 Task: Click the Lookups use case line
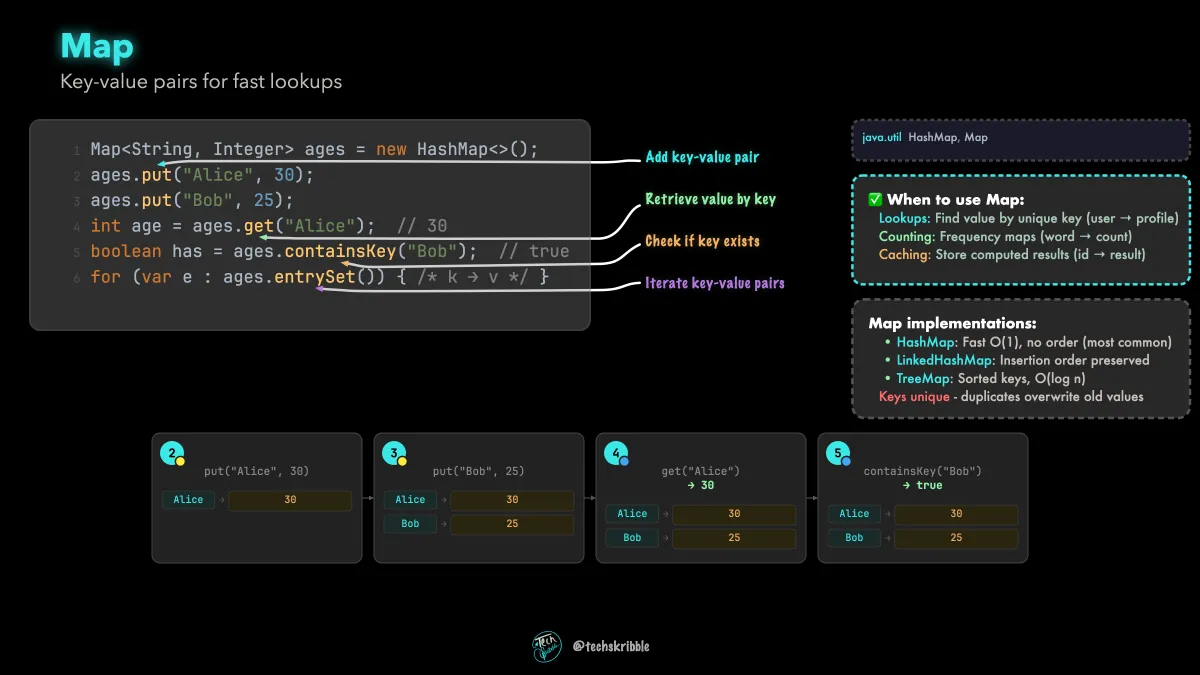point(1029,218)
